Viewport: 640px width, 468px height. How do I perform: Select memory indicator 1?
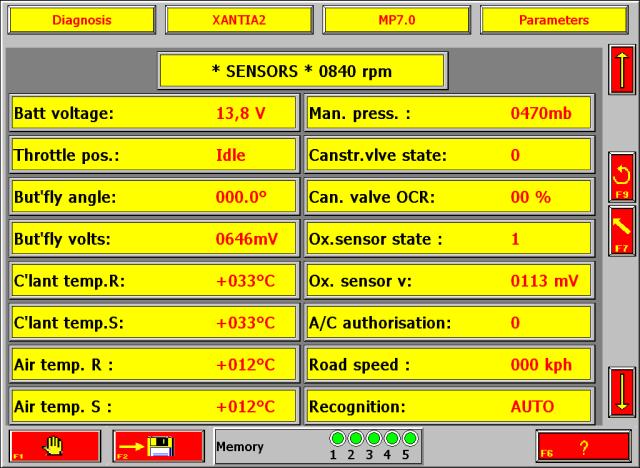[338, 439]
